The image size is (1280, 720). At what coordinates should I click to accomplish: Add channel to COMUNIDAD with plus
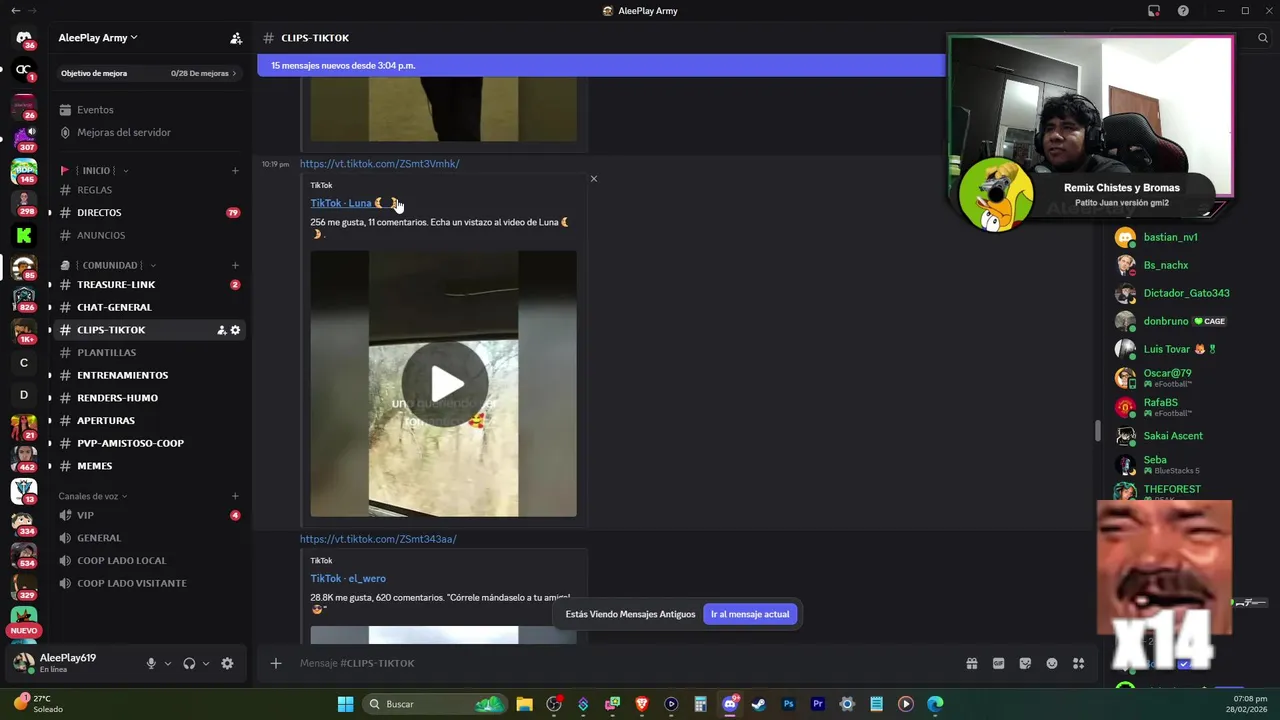click(x=235, y=265)
